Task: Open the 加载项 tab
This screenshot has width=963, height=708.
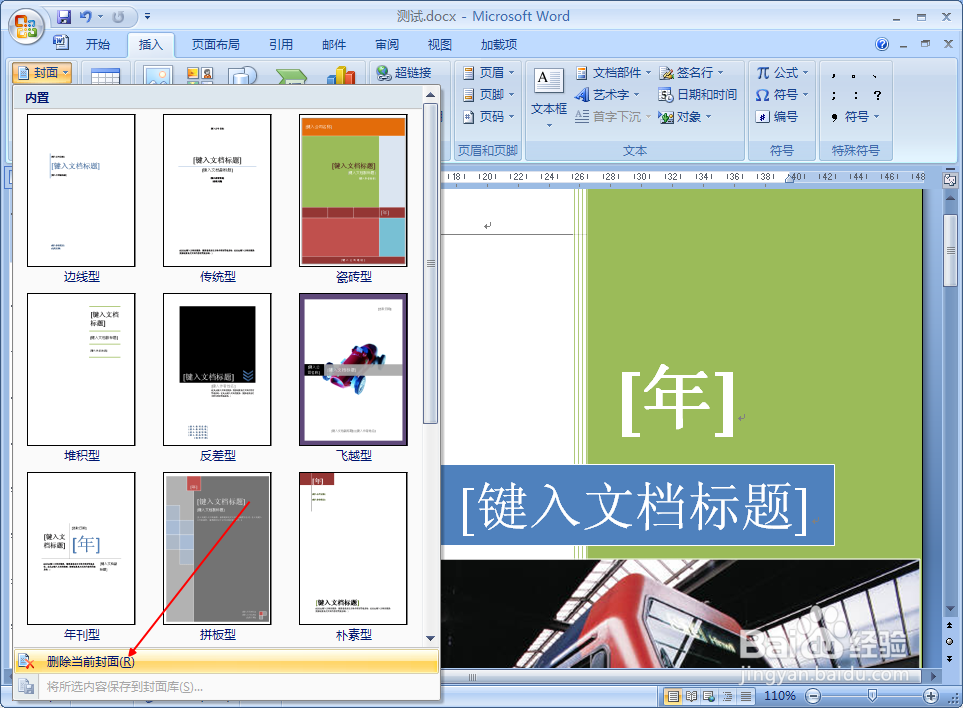Action: 499,44
